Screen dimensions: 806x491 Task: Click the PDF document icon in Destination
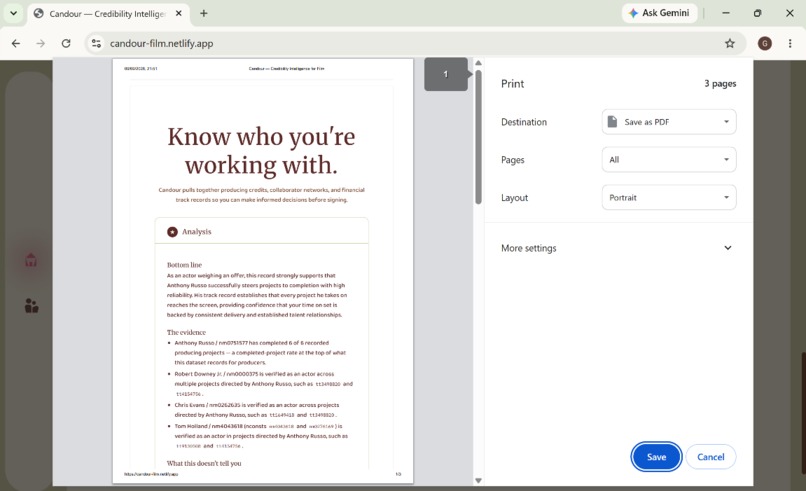click(612, 122)
